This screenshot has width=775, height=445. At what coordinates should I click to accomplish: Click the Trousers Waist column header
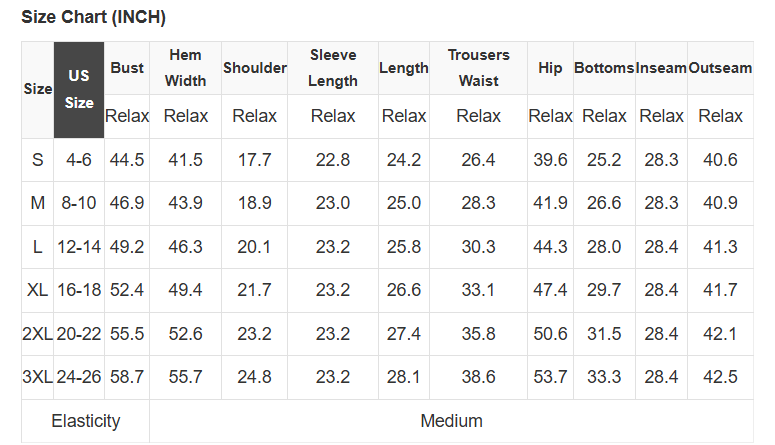[479, 68]
